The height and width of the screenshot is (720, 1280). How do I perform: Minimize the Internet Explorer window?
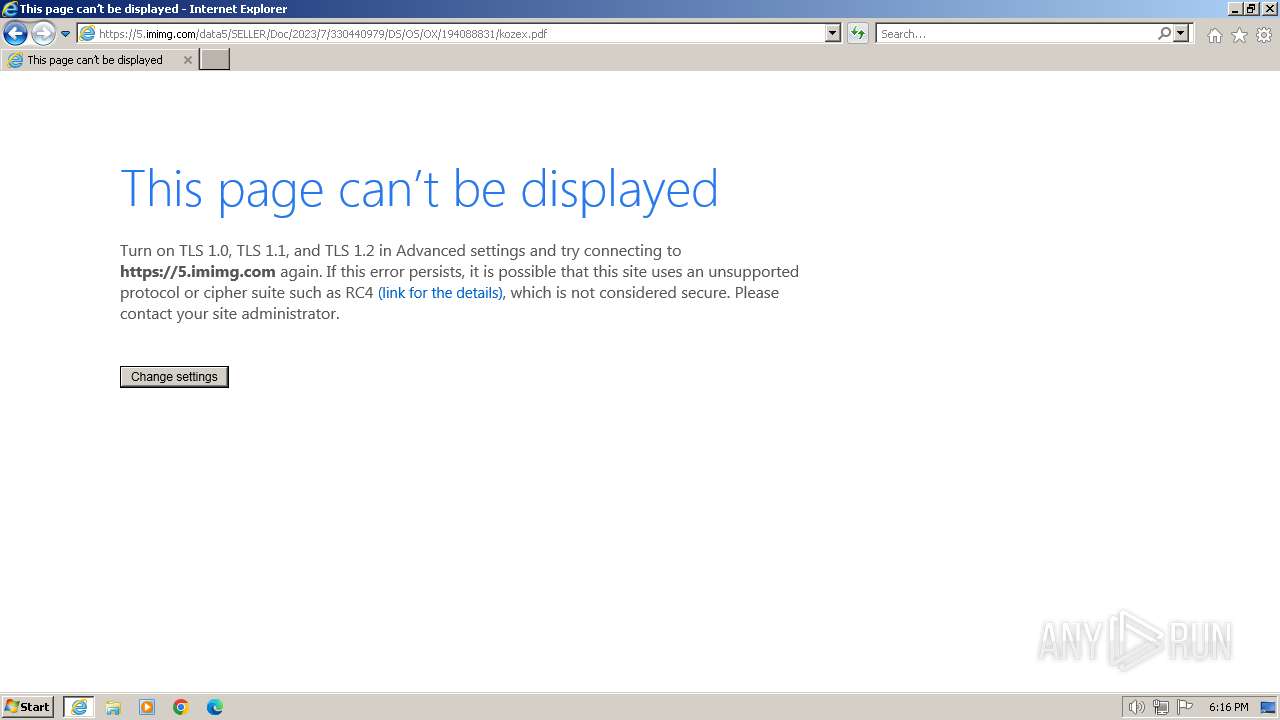[1235, 8]
